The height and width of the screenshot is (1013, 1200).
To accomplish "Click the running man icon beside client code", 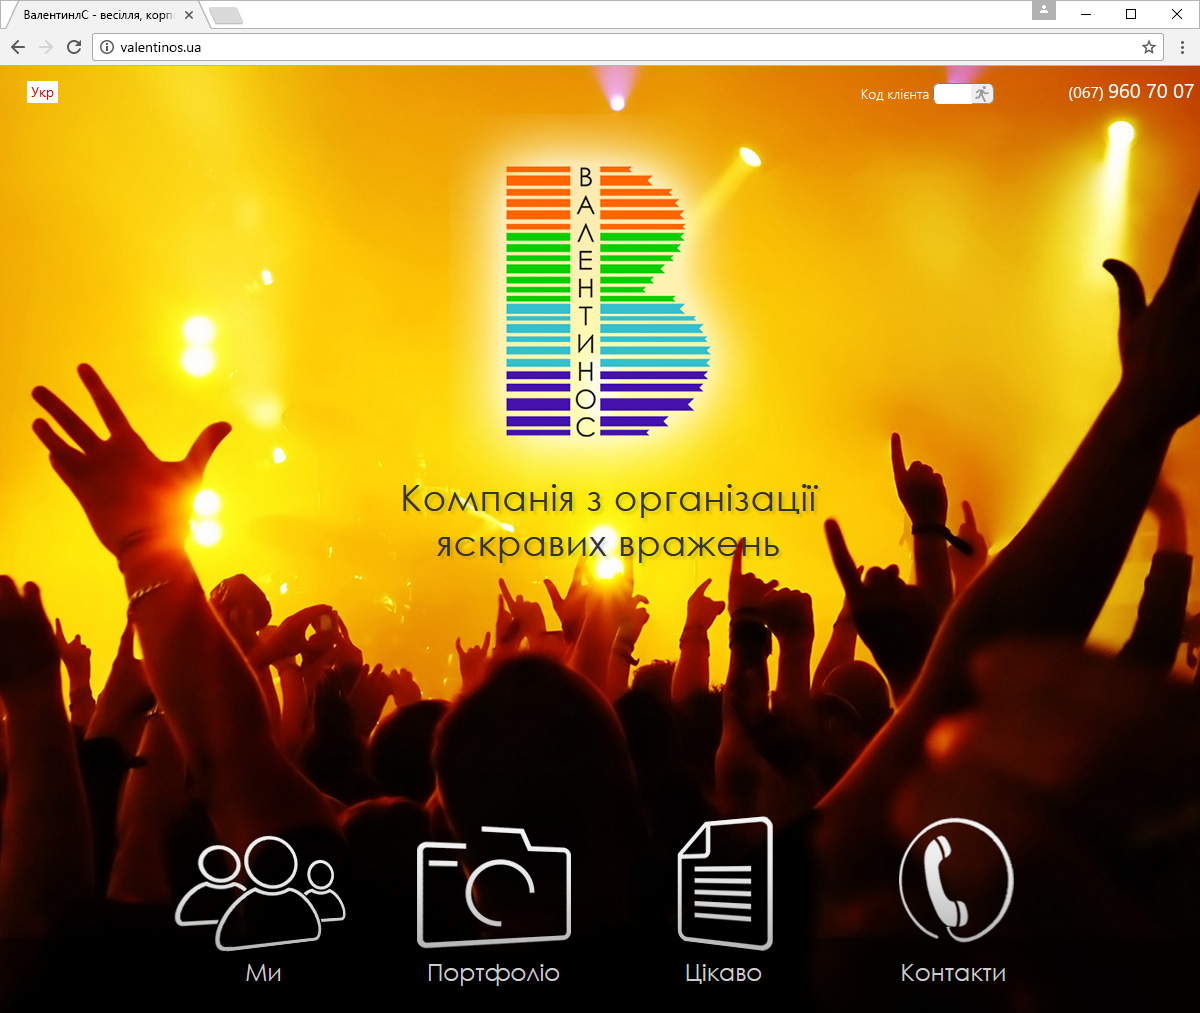I will click(x=982, y=94).
